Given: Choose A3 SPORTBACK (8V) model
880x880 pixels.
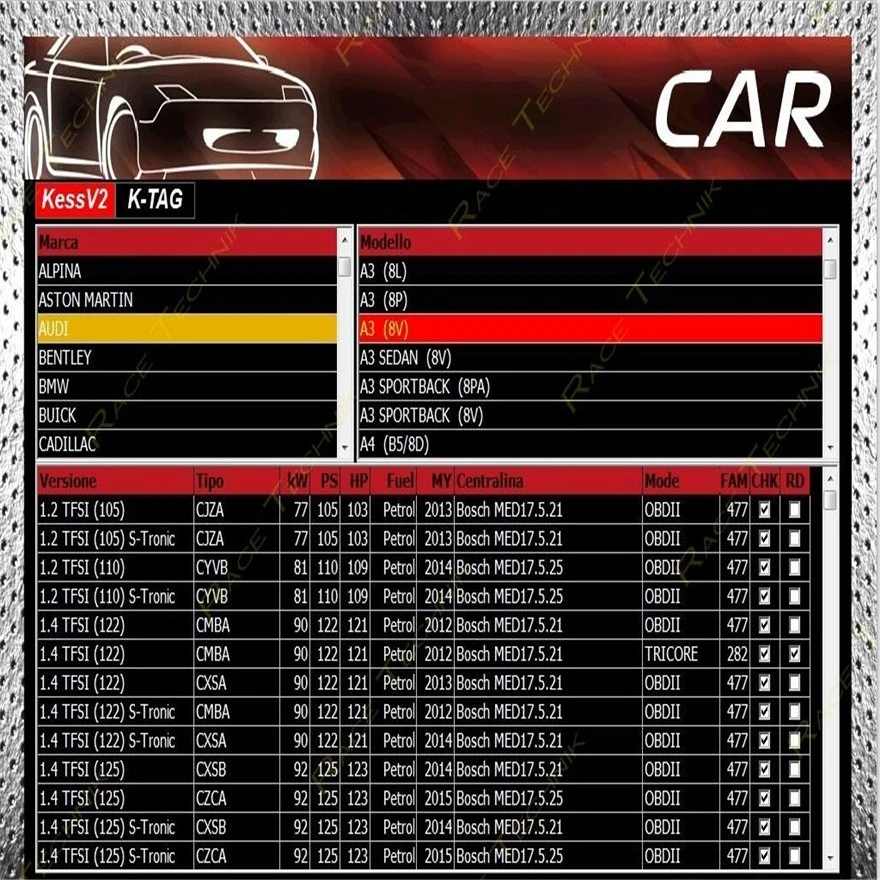Looking at the screenshot, I should pyautogui.click(x=590, y=415).
